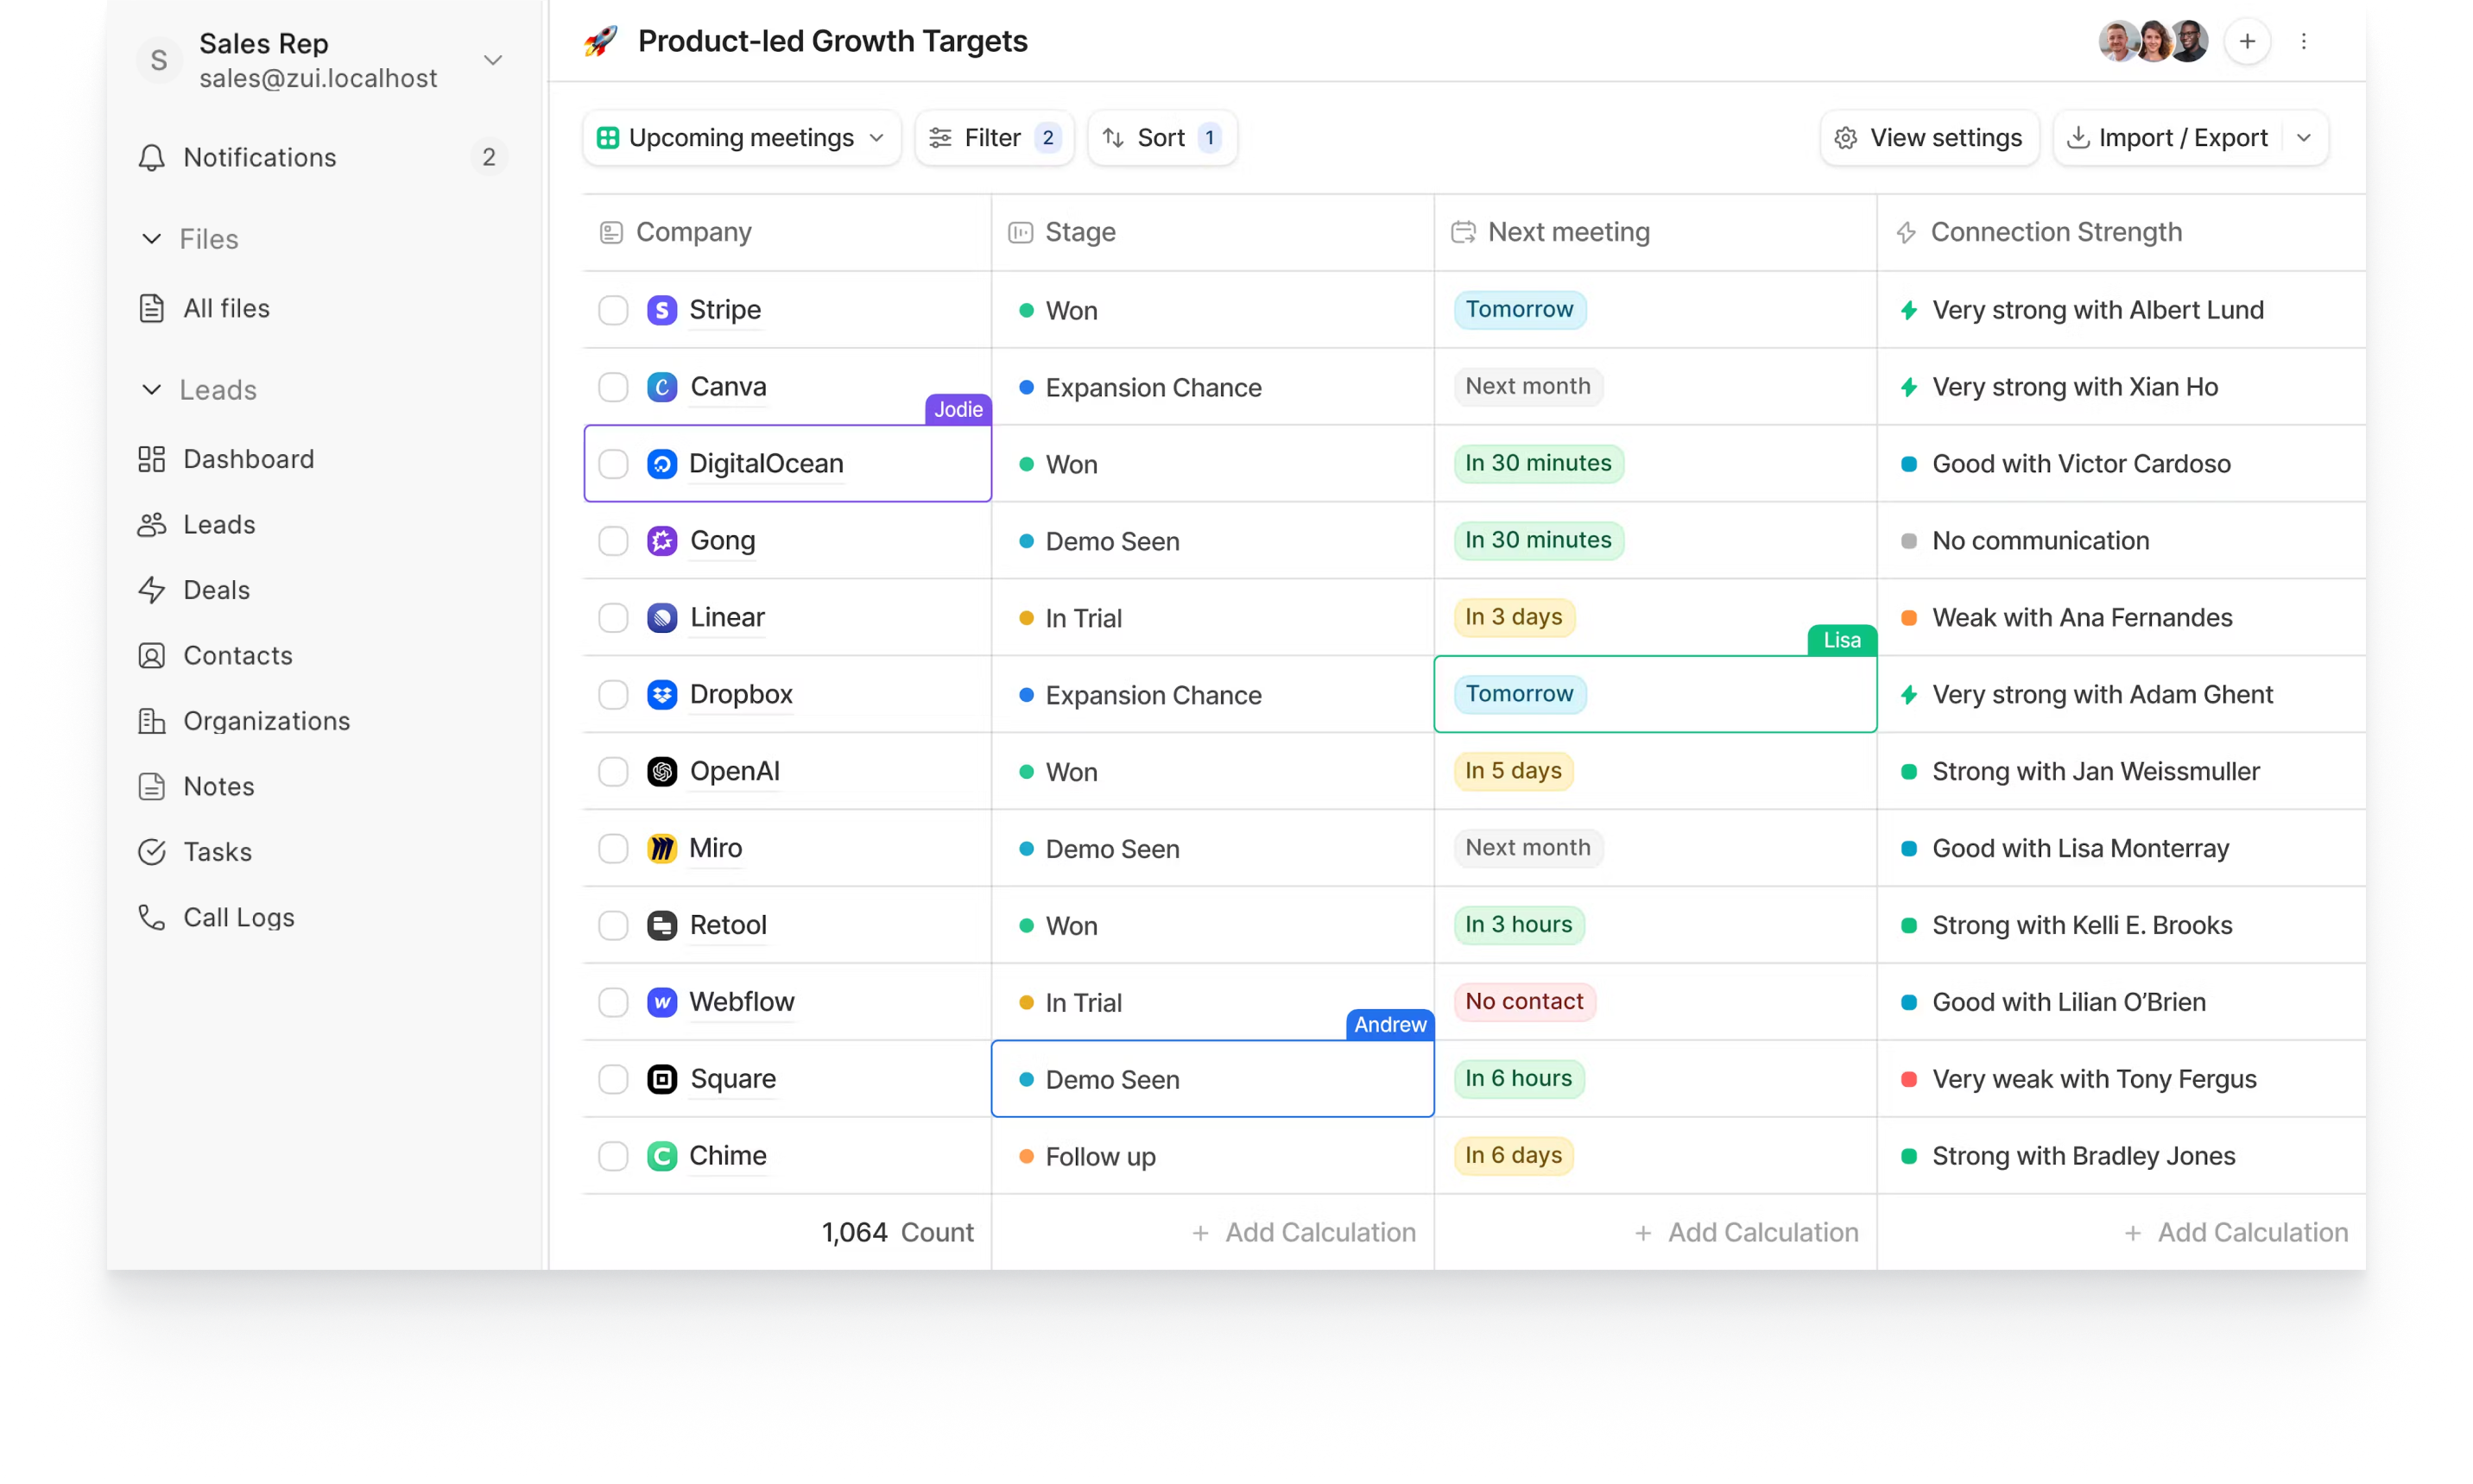Screen dimensions: 2473x1484
Task: Click the Gong company logo
Action: click(x=662, y=541)
